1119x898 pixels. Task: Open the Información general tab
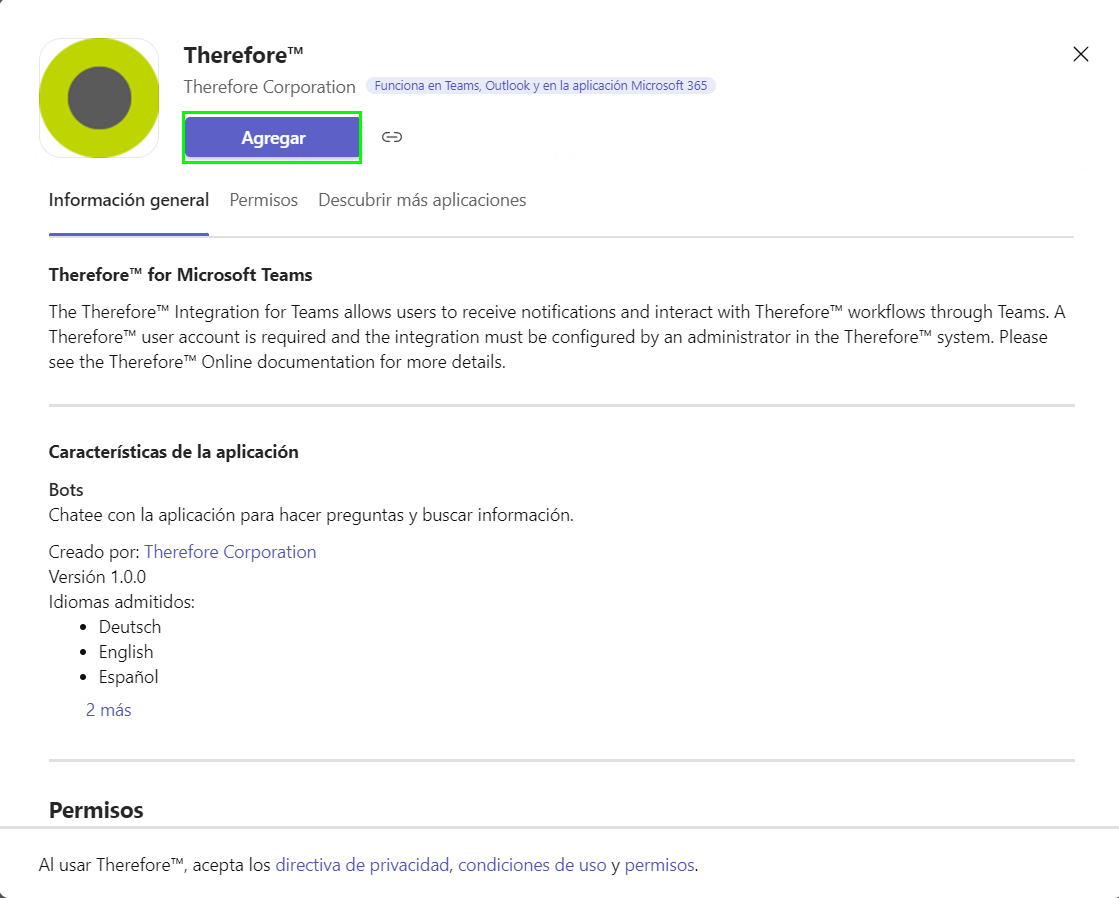[x=128, y=200]
